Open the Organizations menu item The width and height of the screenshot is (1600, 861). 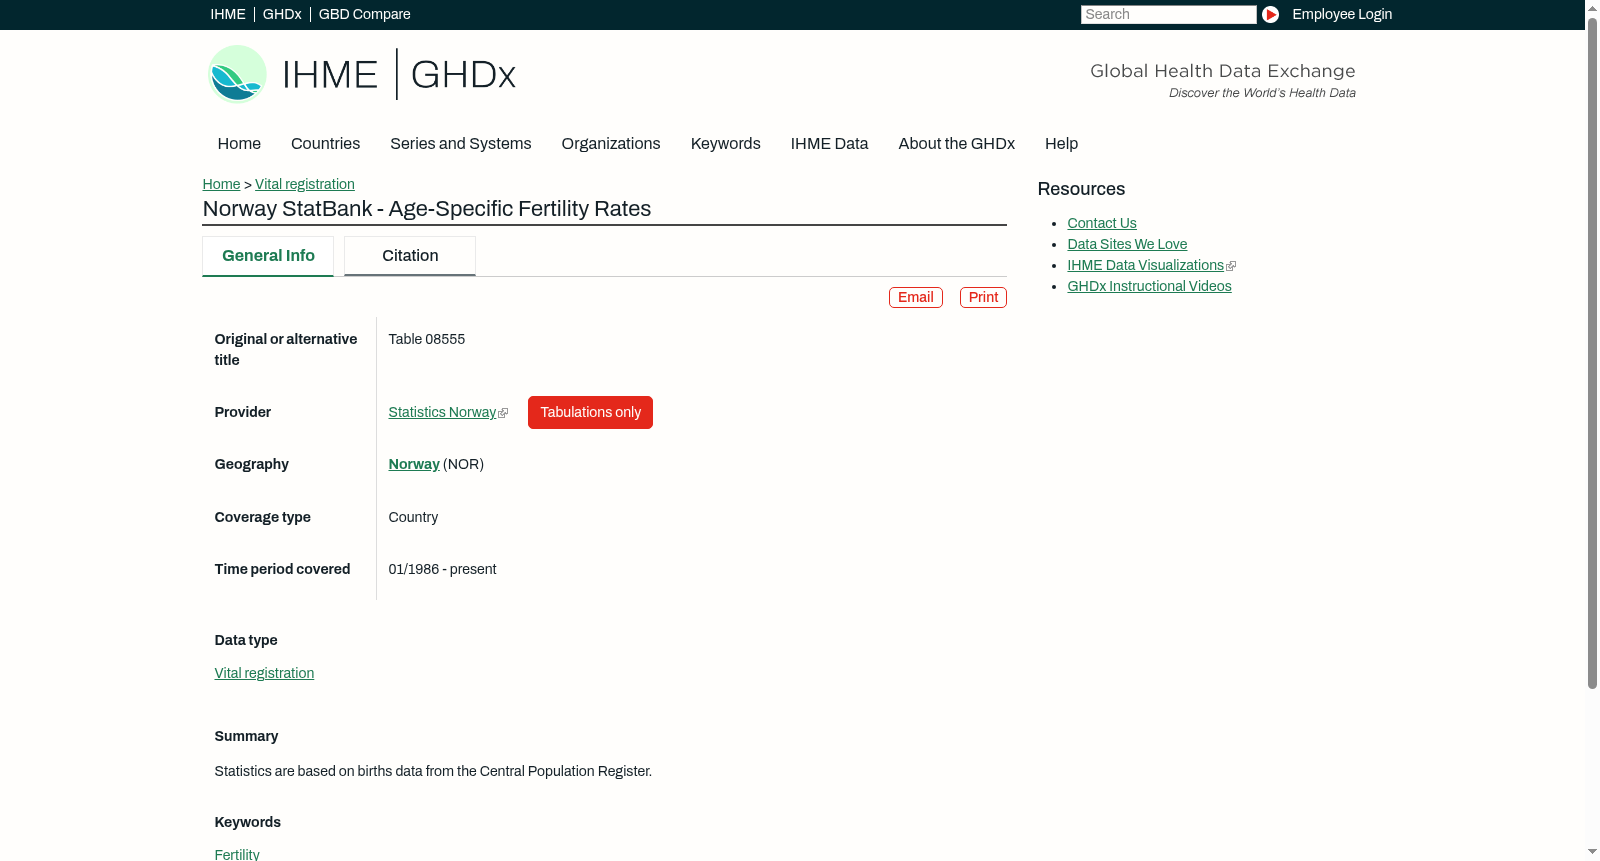click(x=611, y=144)
